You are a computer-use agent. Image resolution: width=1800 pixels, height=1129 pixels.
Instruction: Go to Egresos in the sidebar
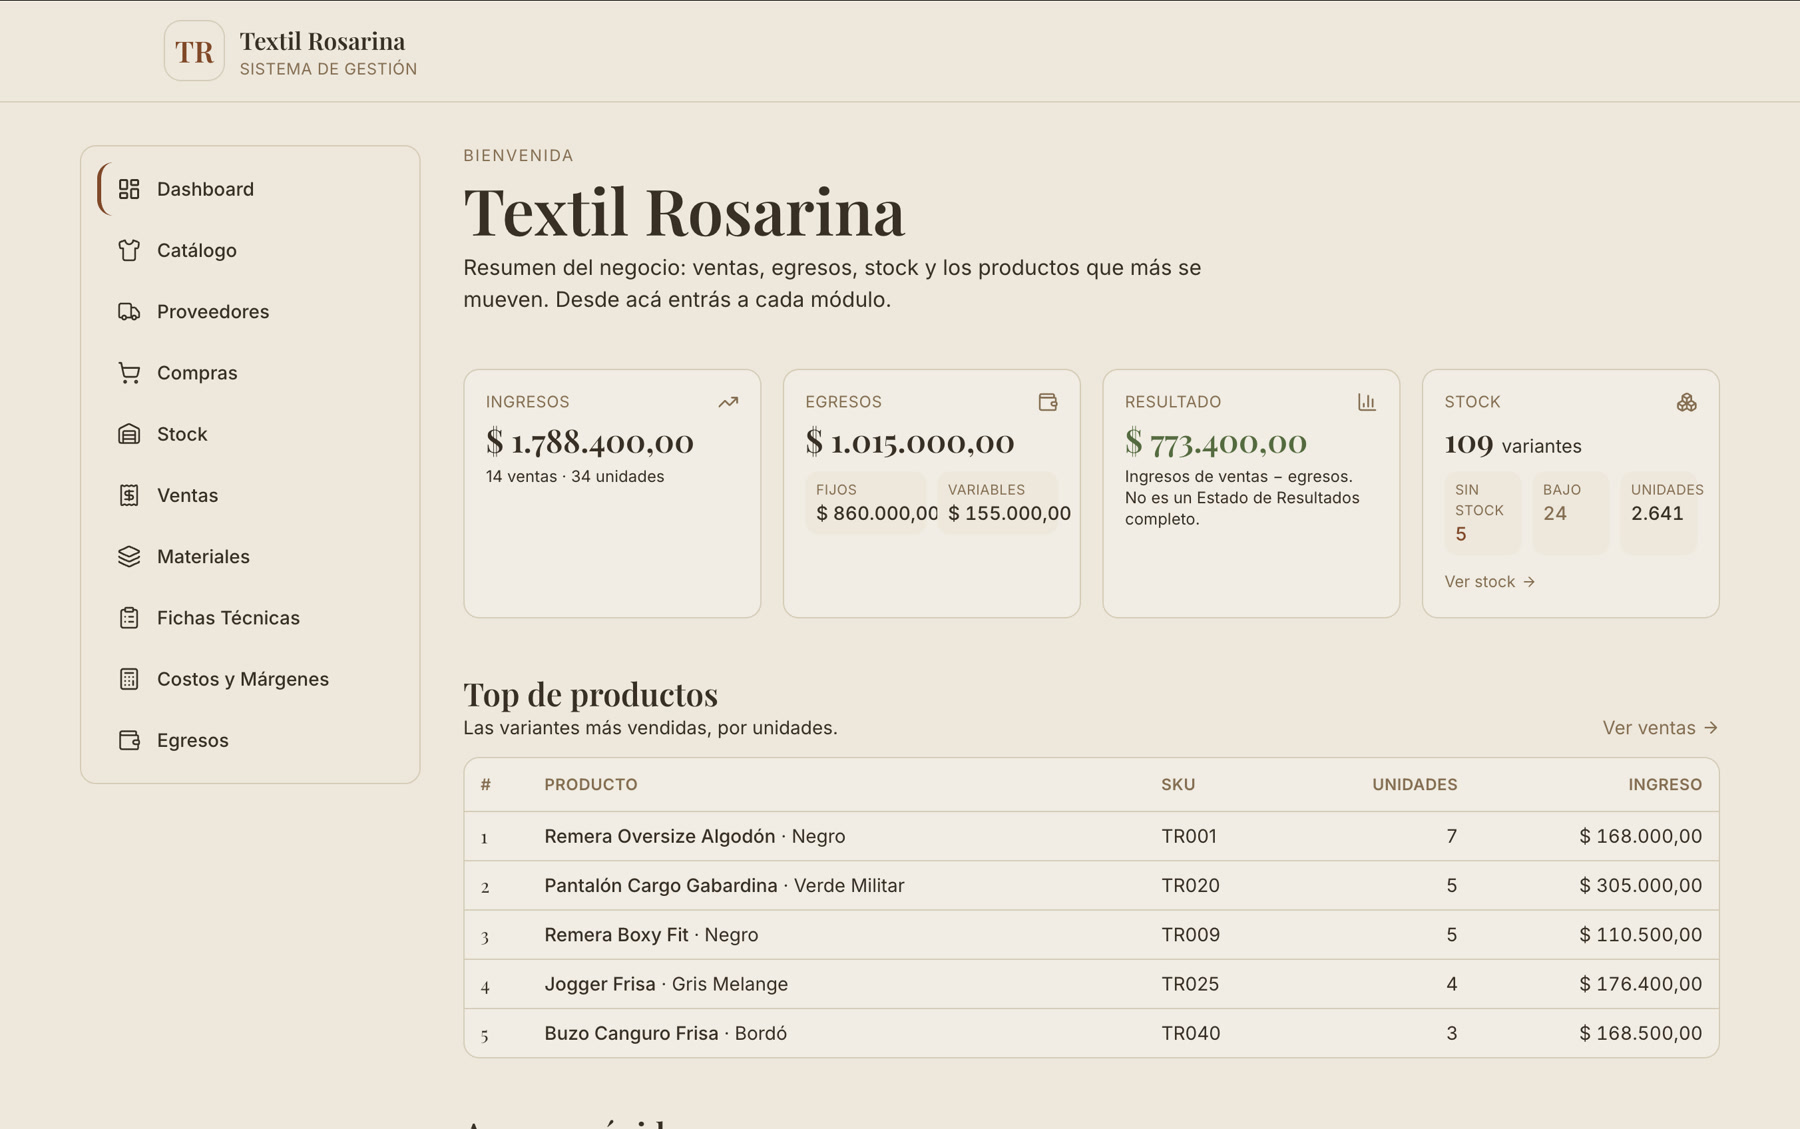[x=250, y=740]
